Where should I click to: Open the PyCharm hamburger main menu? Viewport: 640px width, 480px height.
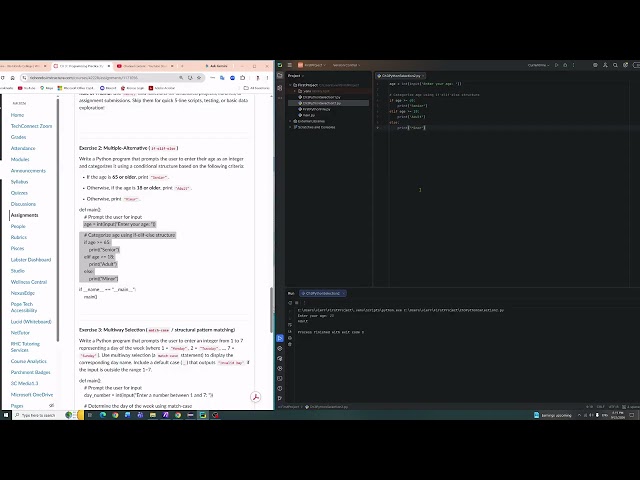point(290,65)
